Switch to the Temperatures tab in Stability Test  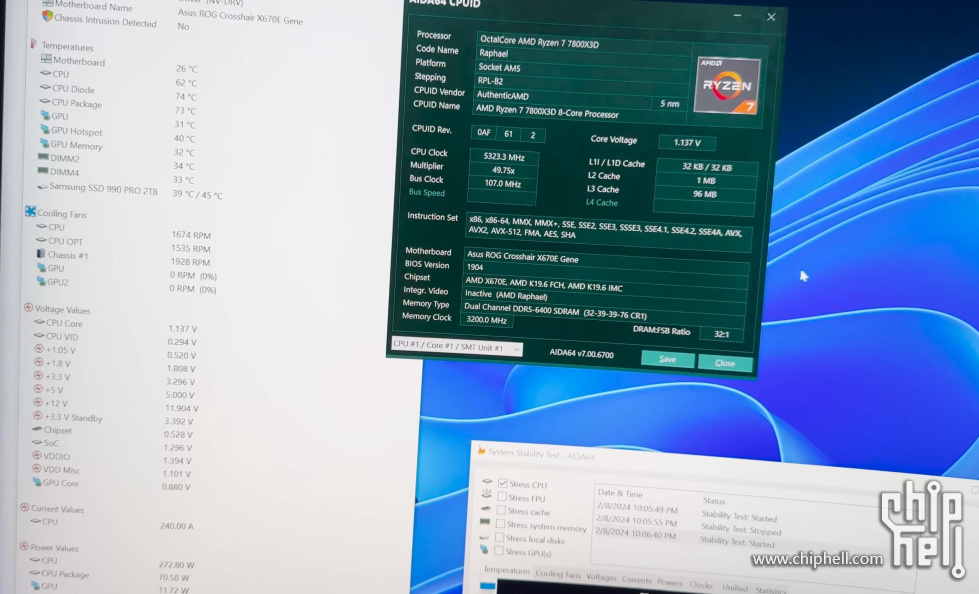pos(506,570)
